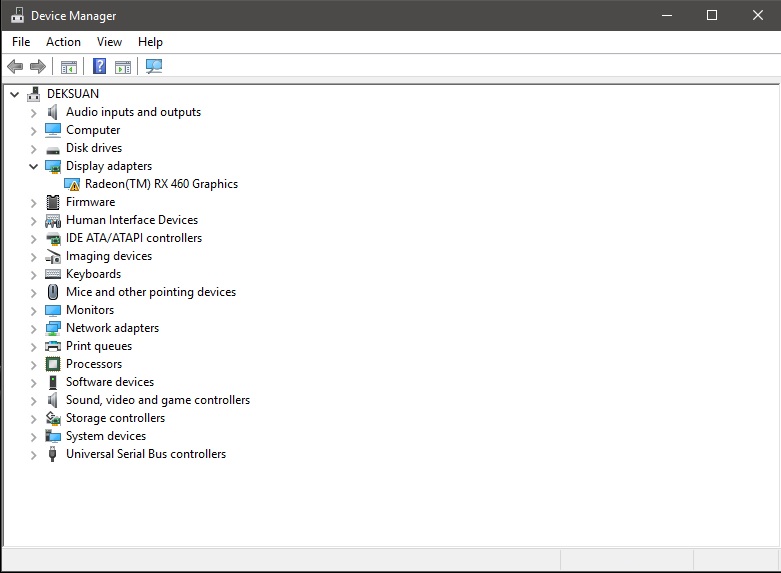This screenshot has height=573, width=781.
Task: Click the Audio inputs and outputs speaker icon
Action: click(53, 112)
